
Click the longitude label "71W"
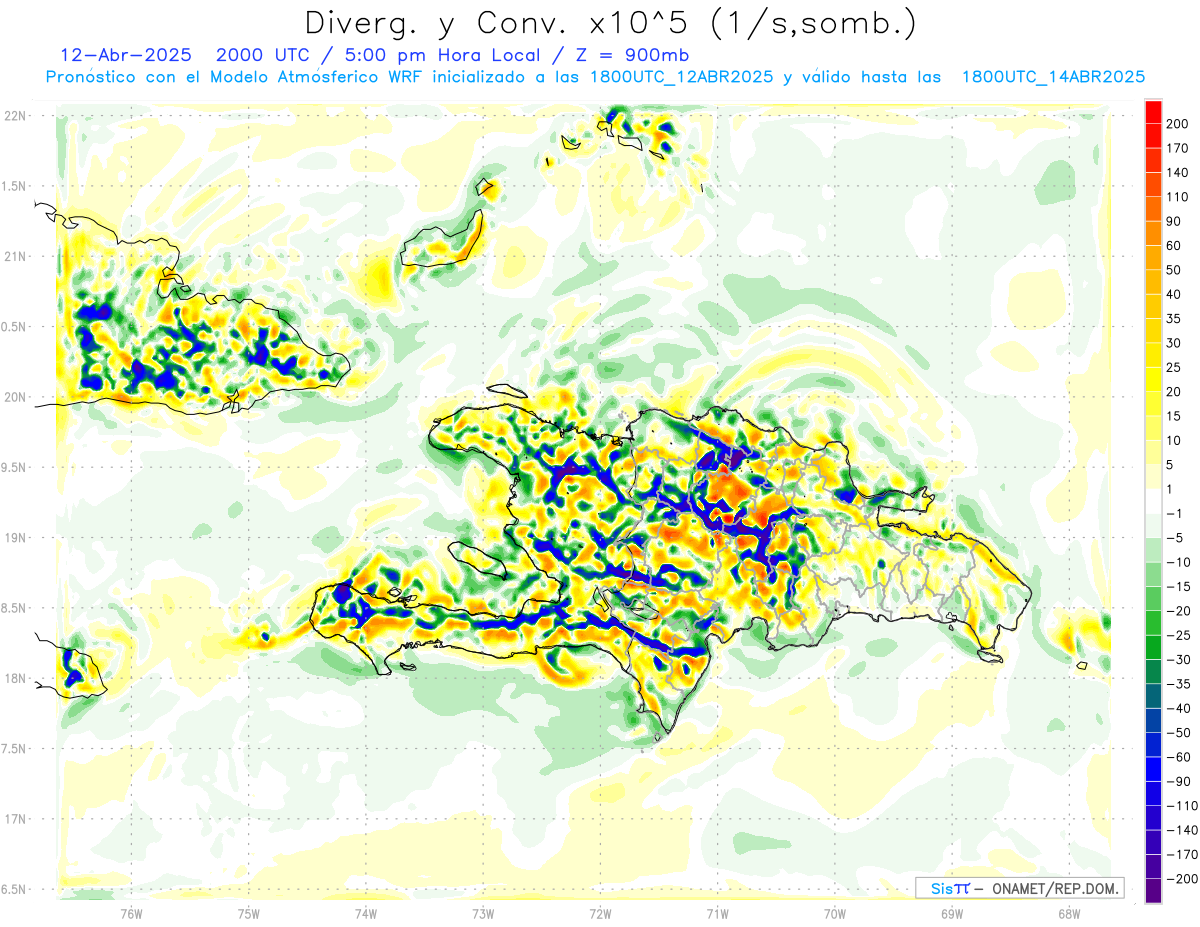pos(717,914)
